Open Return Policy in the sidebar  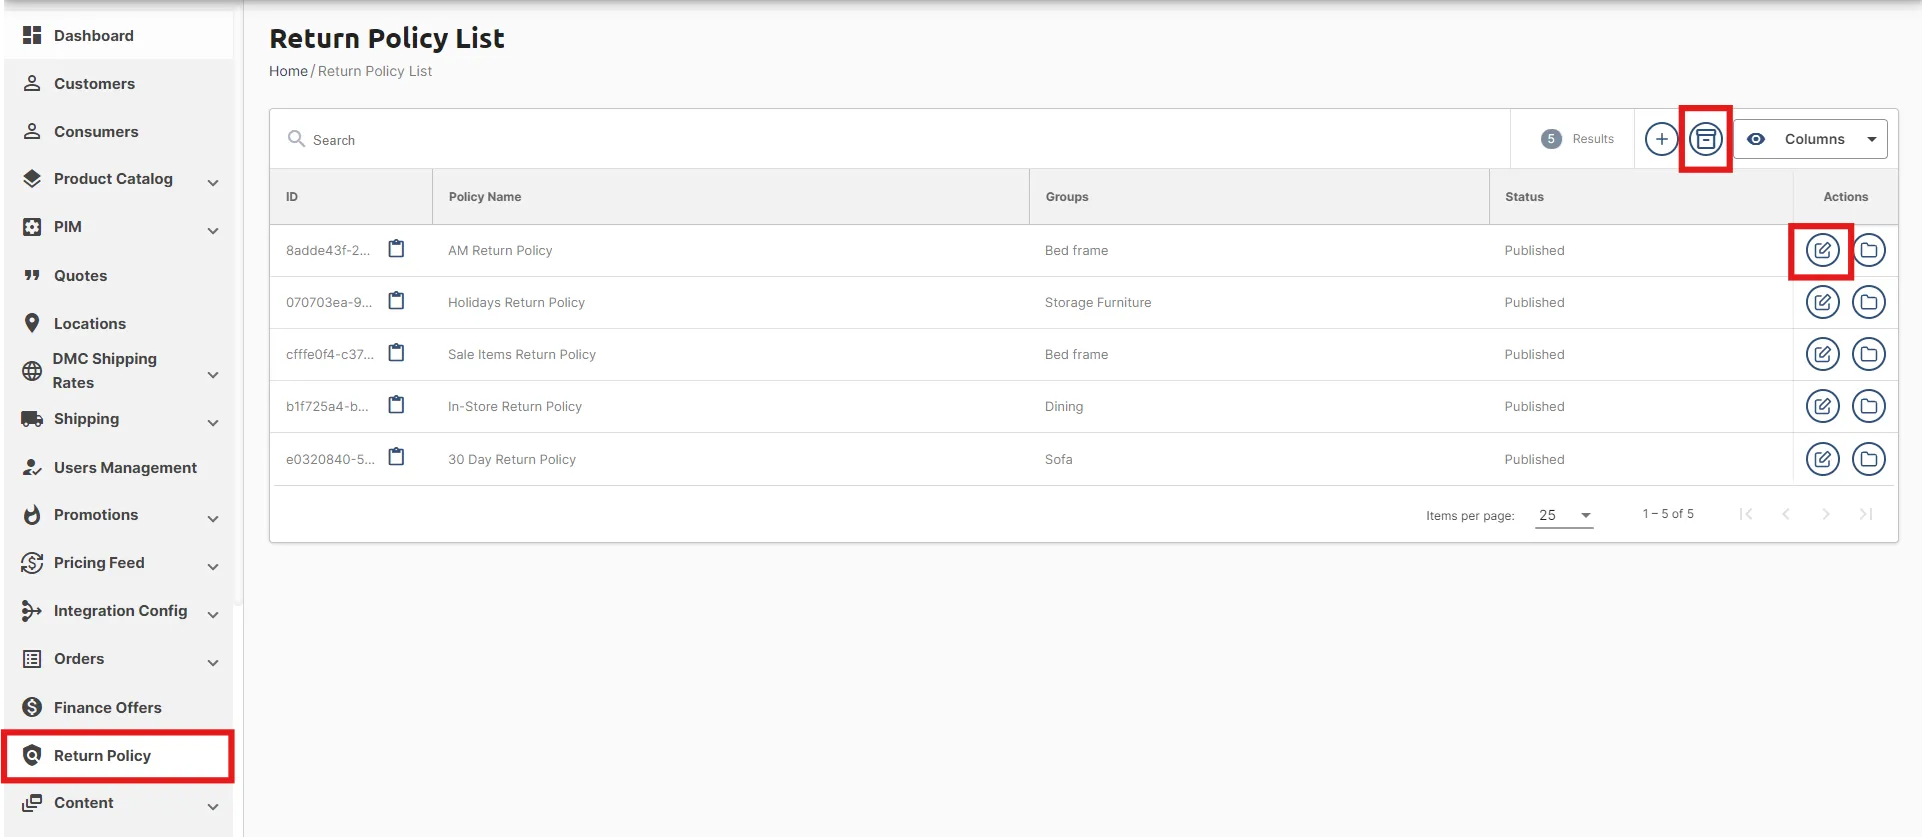(118, 756)
